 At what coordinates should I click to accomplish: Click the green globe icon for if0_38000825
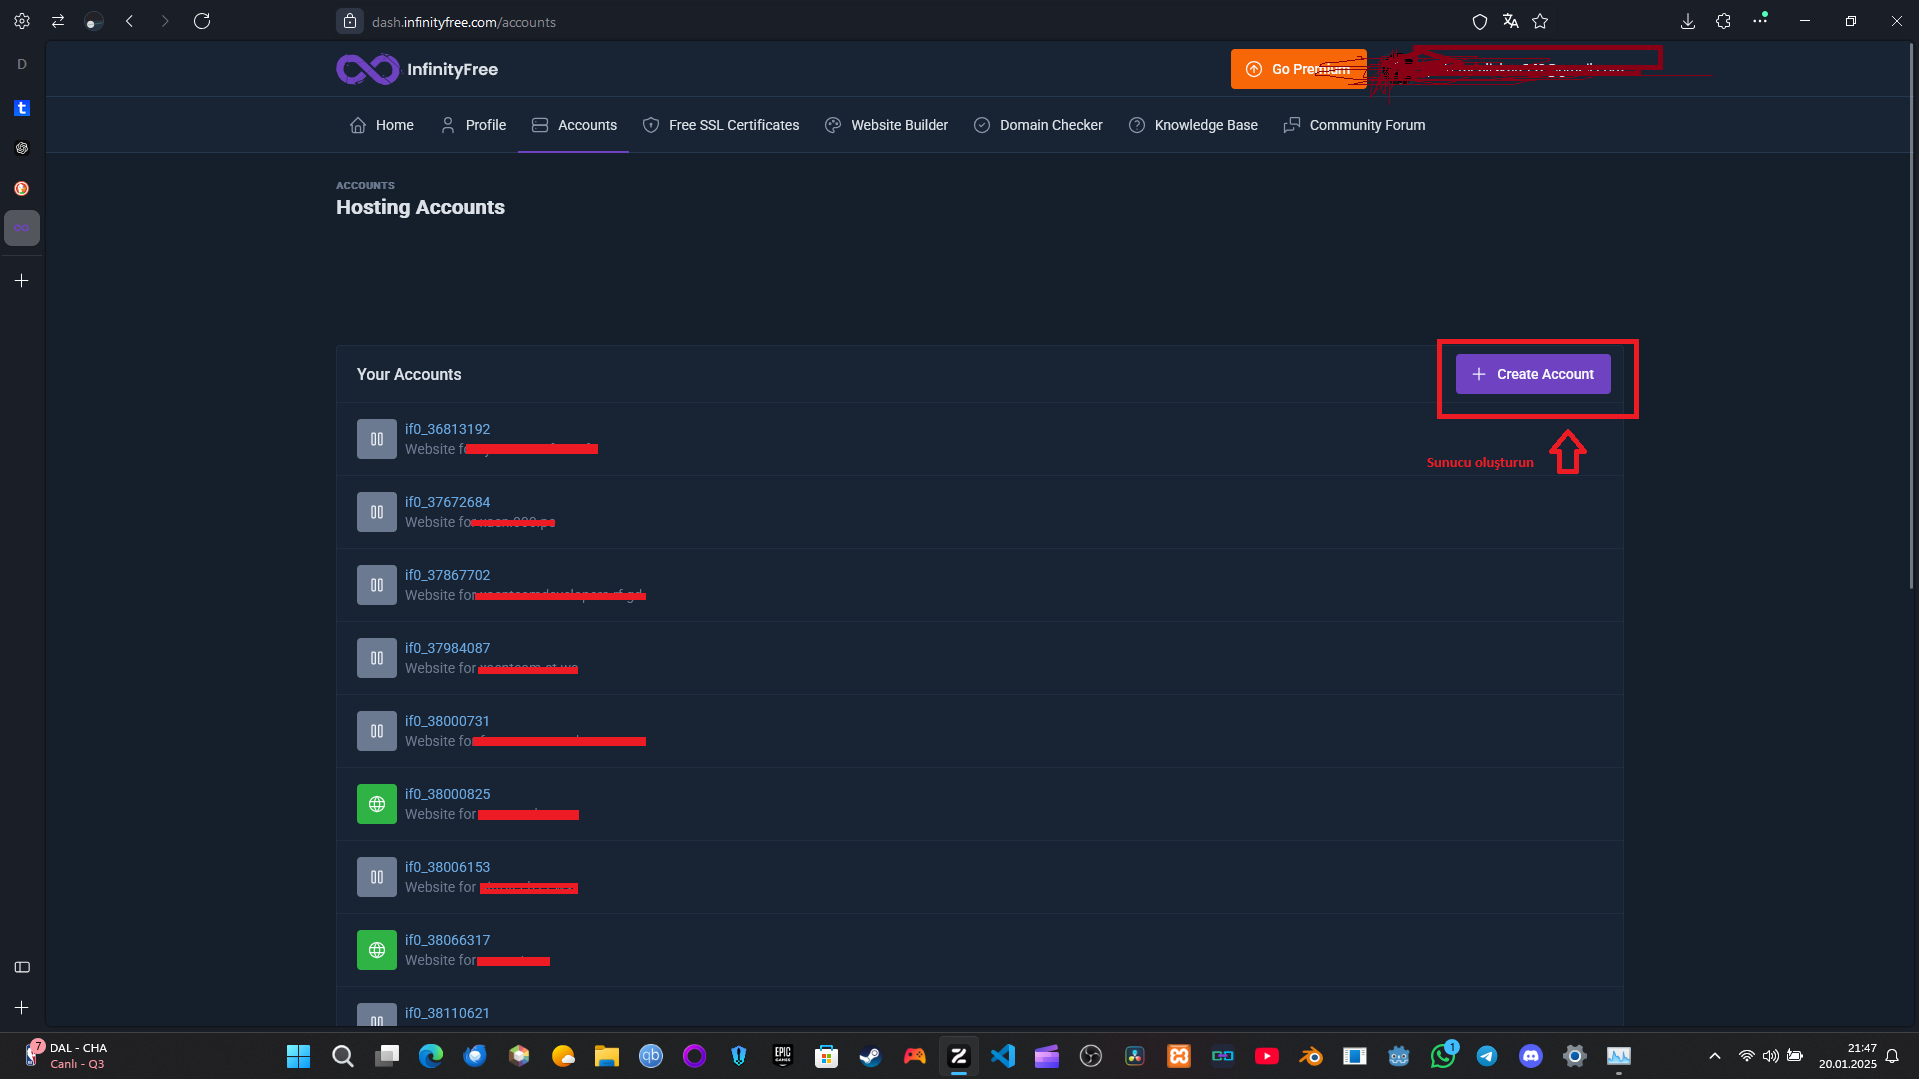coord(377,804)
